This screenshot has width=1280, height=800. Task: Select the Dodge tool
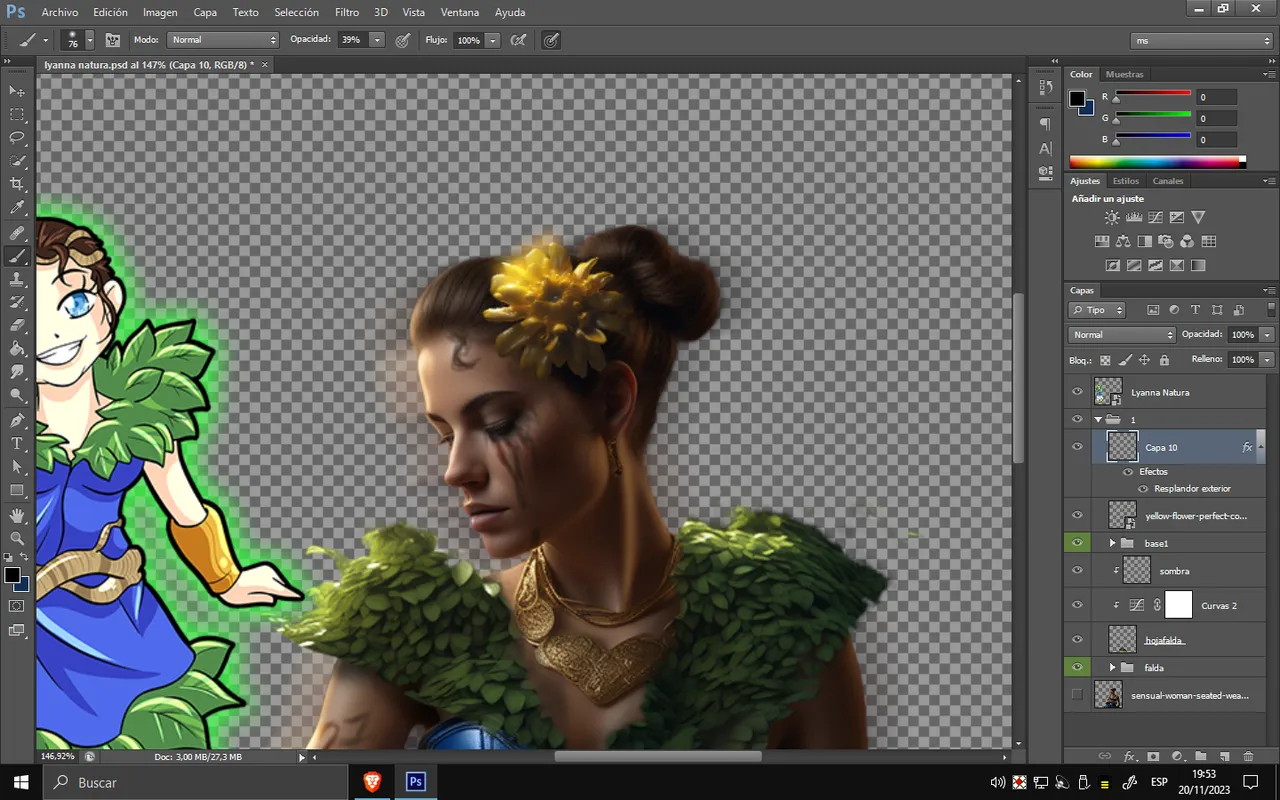(17, 395)
